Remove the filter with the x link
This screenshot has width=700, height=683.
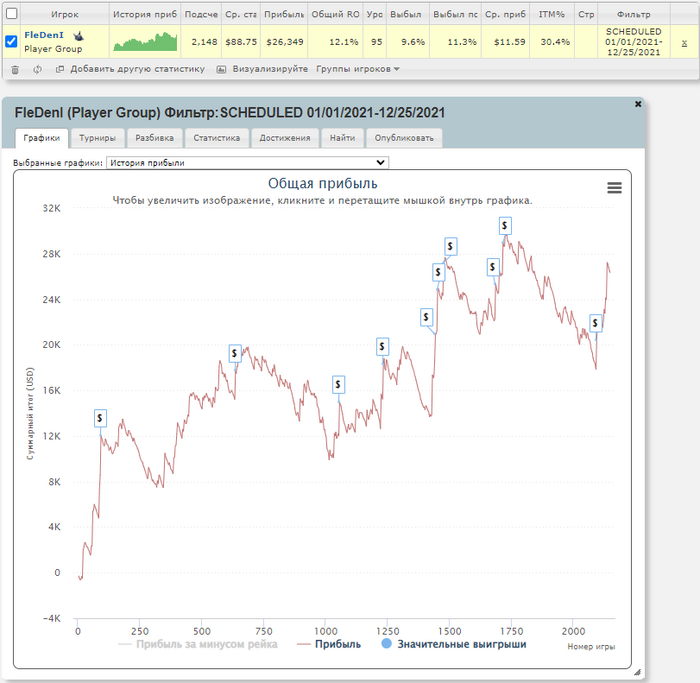pyautogui.click(x=684, y=43)
